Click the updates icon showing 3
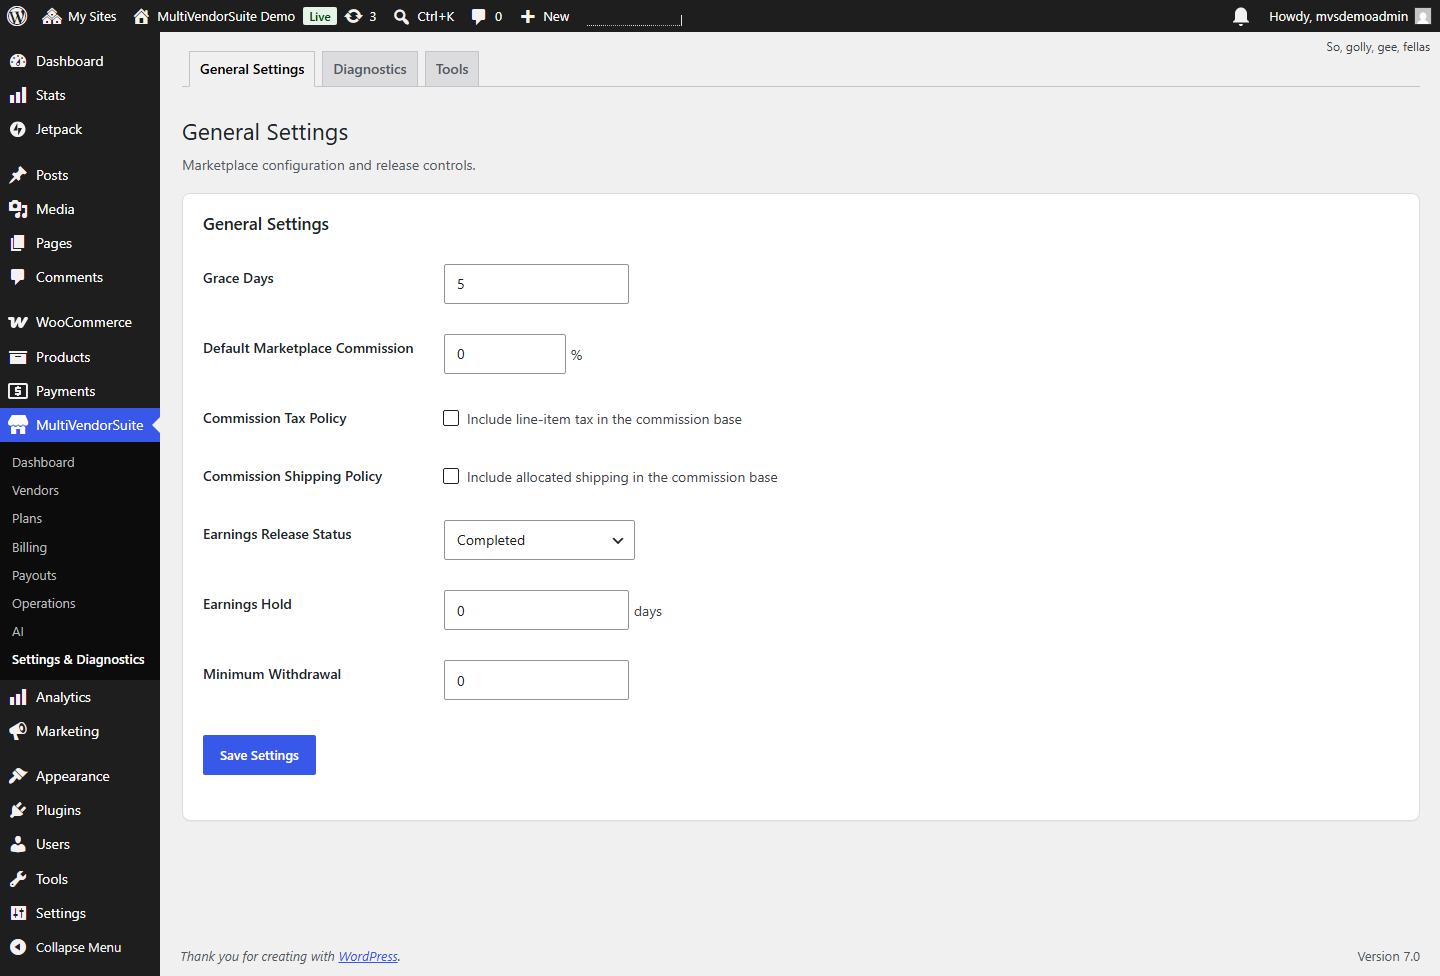Screen dimensions: 1440x976 click(353, 16)
